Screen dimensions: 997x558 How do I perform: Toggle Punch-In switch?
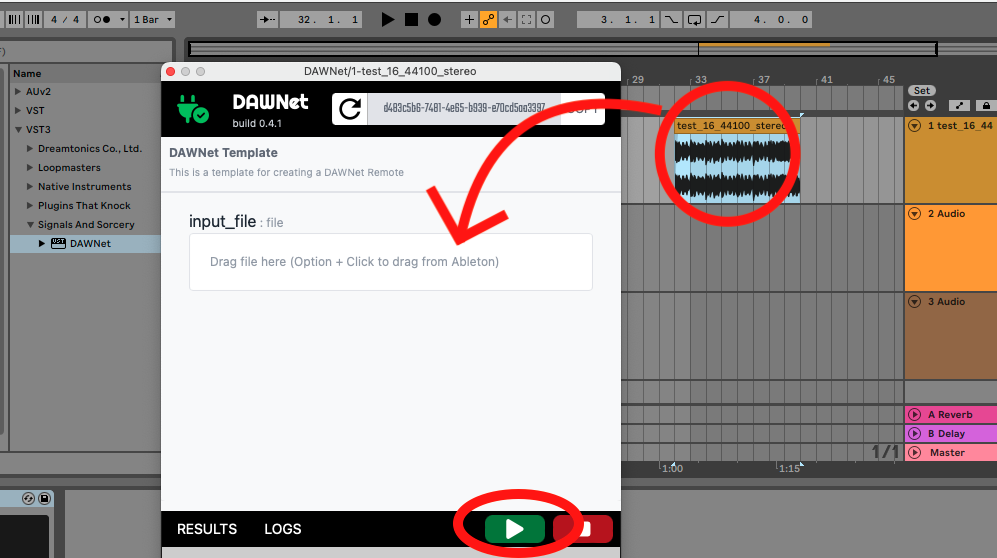(x=671, y=20)
